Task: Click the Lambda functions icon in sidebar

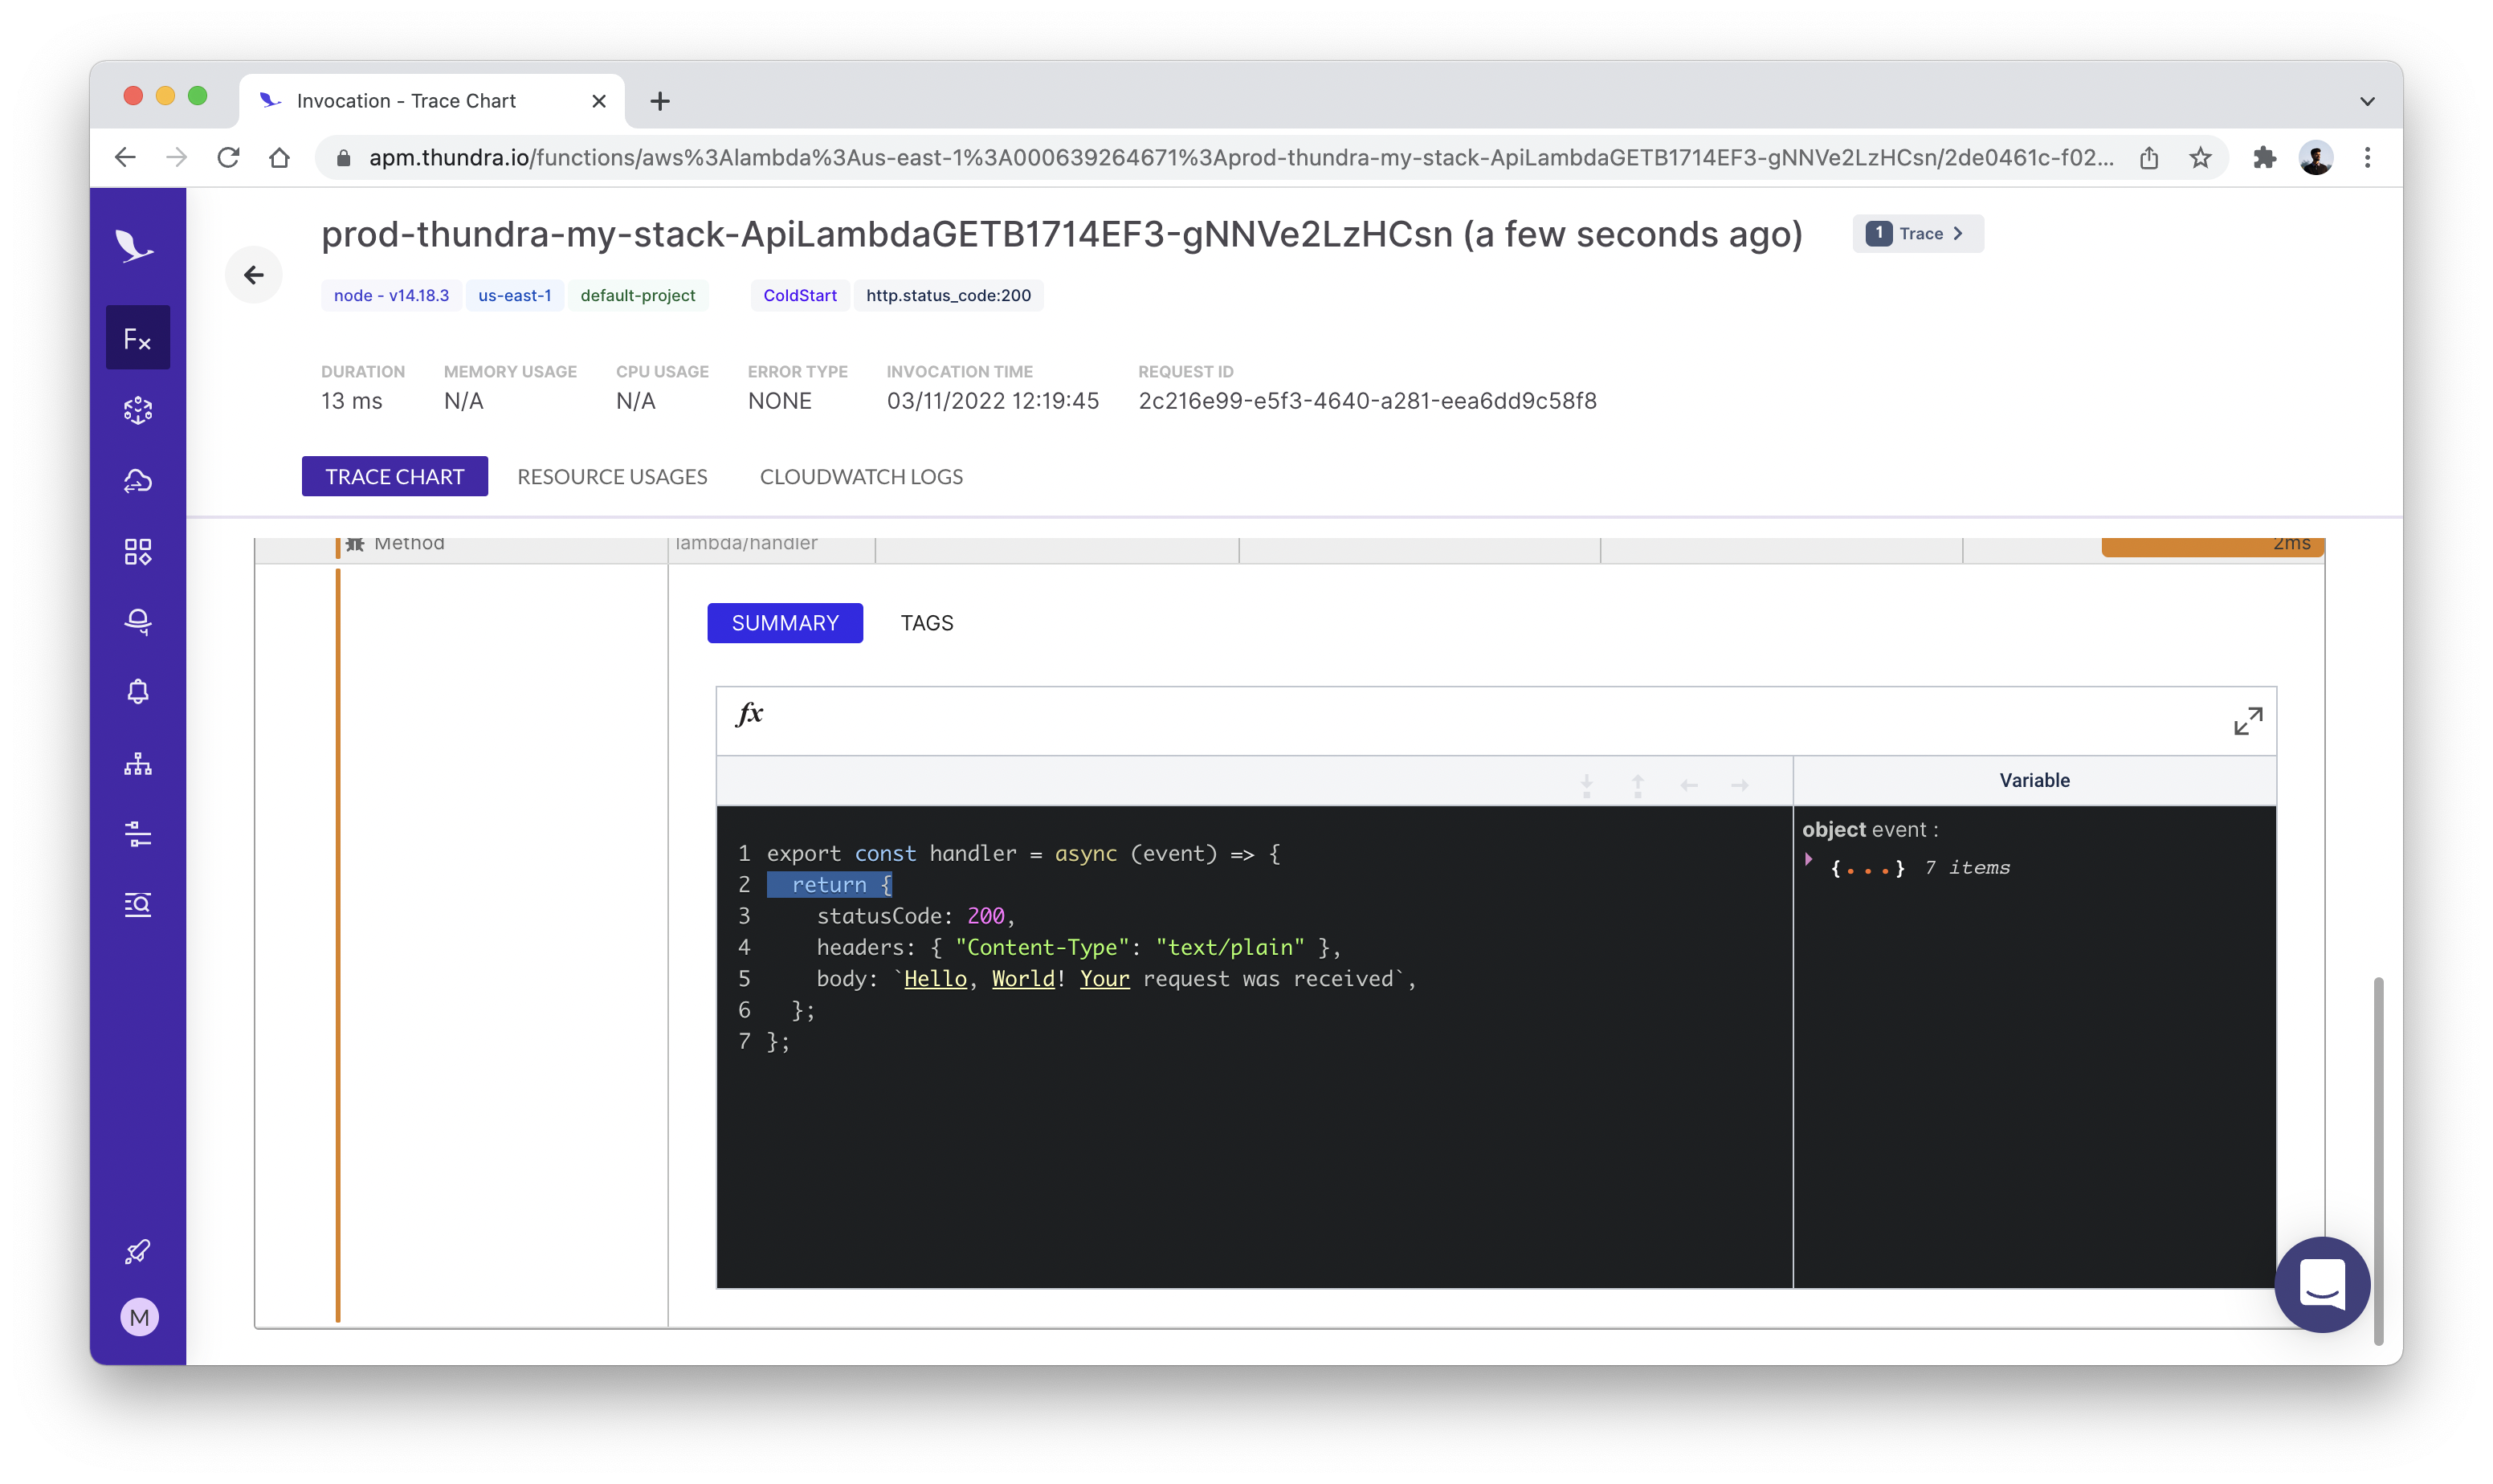Action: (x=138, y=337)
